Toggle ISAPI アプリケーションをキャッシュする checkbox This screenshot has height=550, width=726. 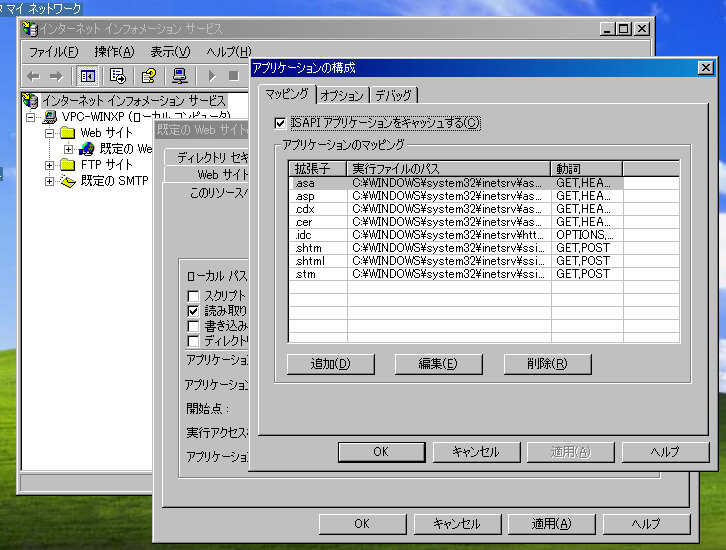[x=280, y=123]
